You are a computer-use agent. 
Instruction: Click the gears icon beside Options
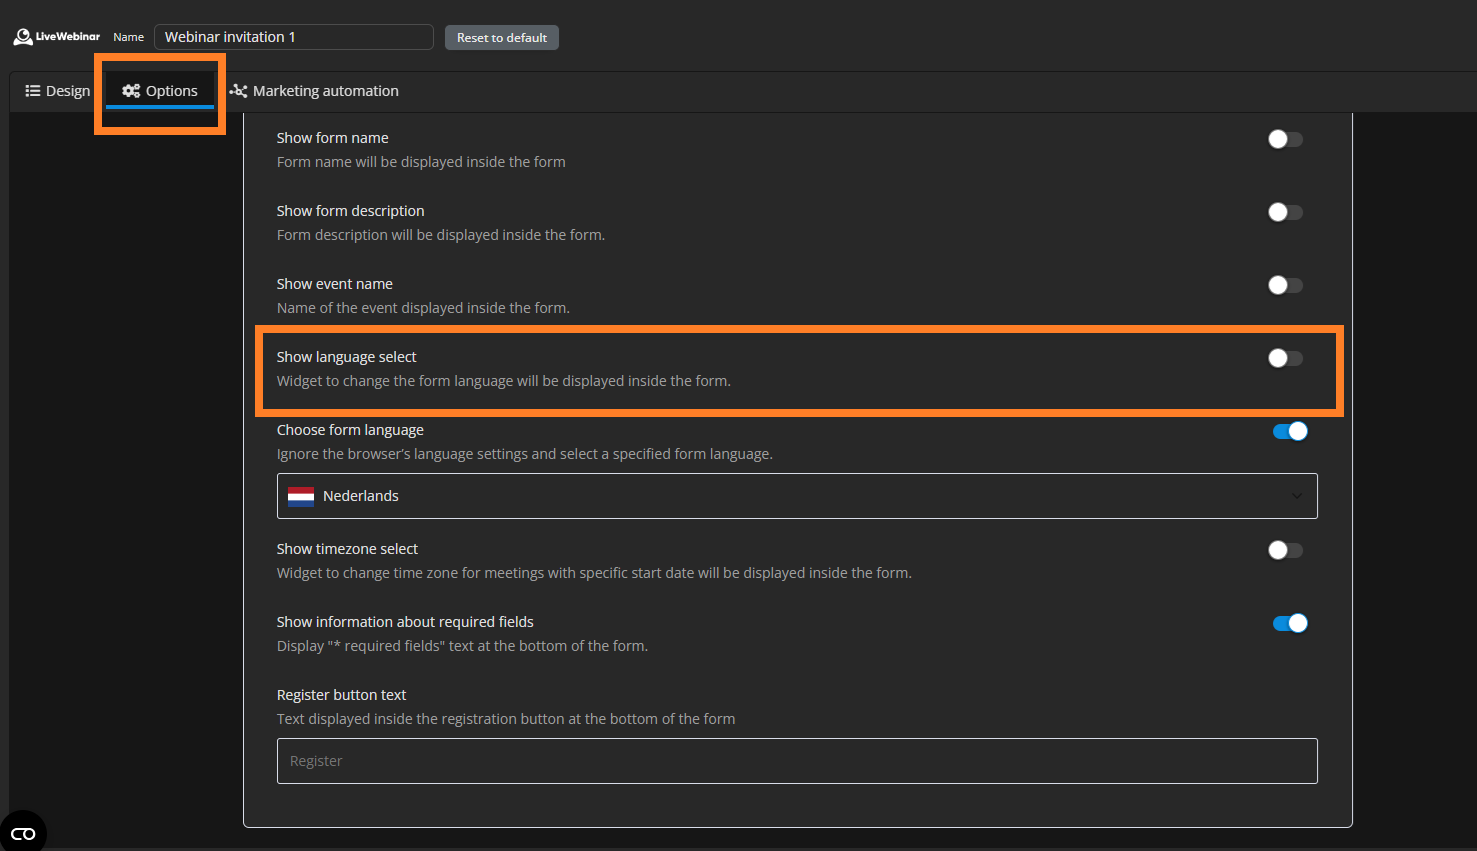(131, 91)
